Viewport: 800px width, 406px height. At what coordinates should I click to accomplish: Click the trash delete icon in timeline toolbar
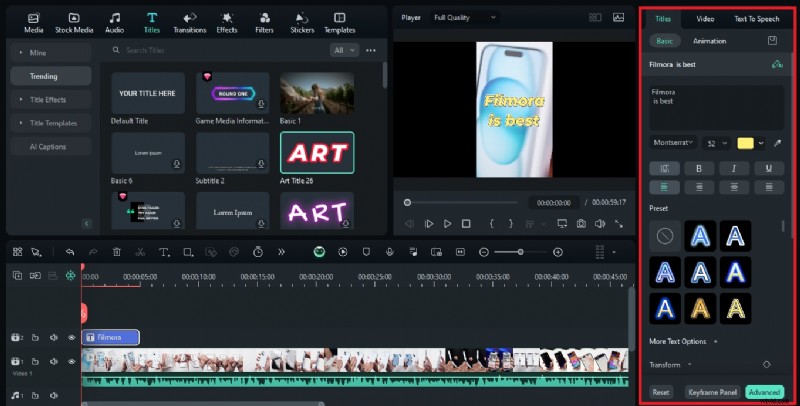coord(117,252)
